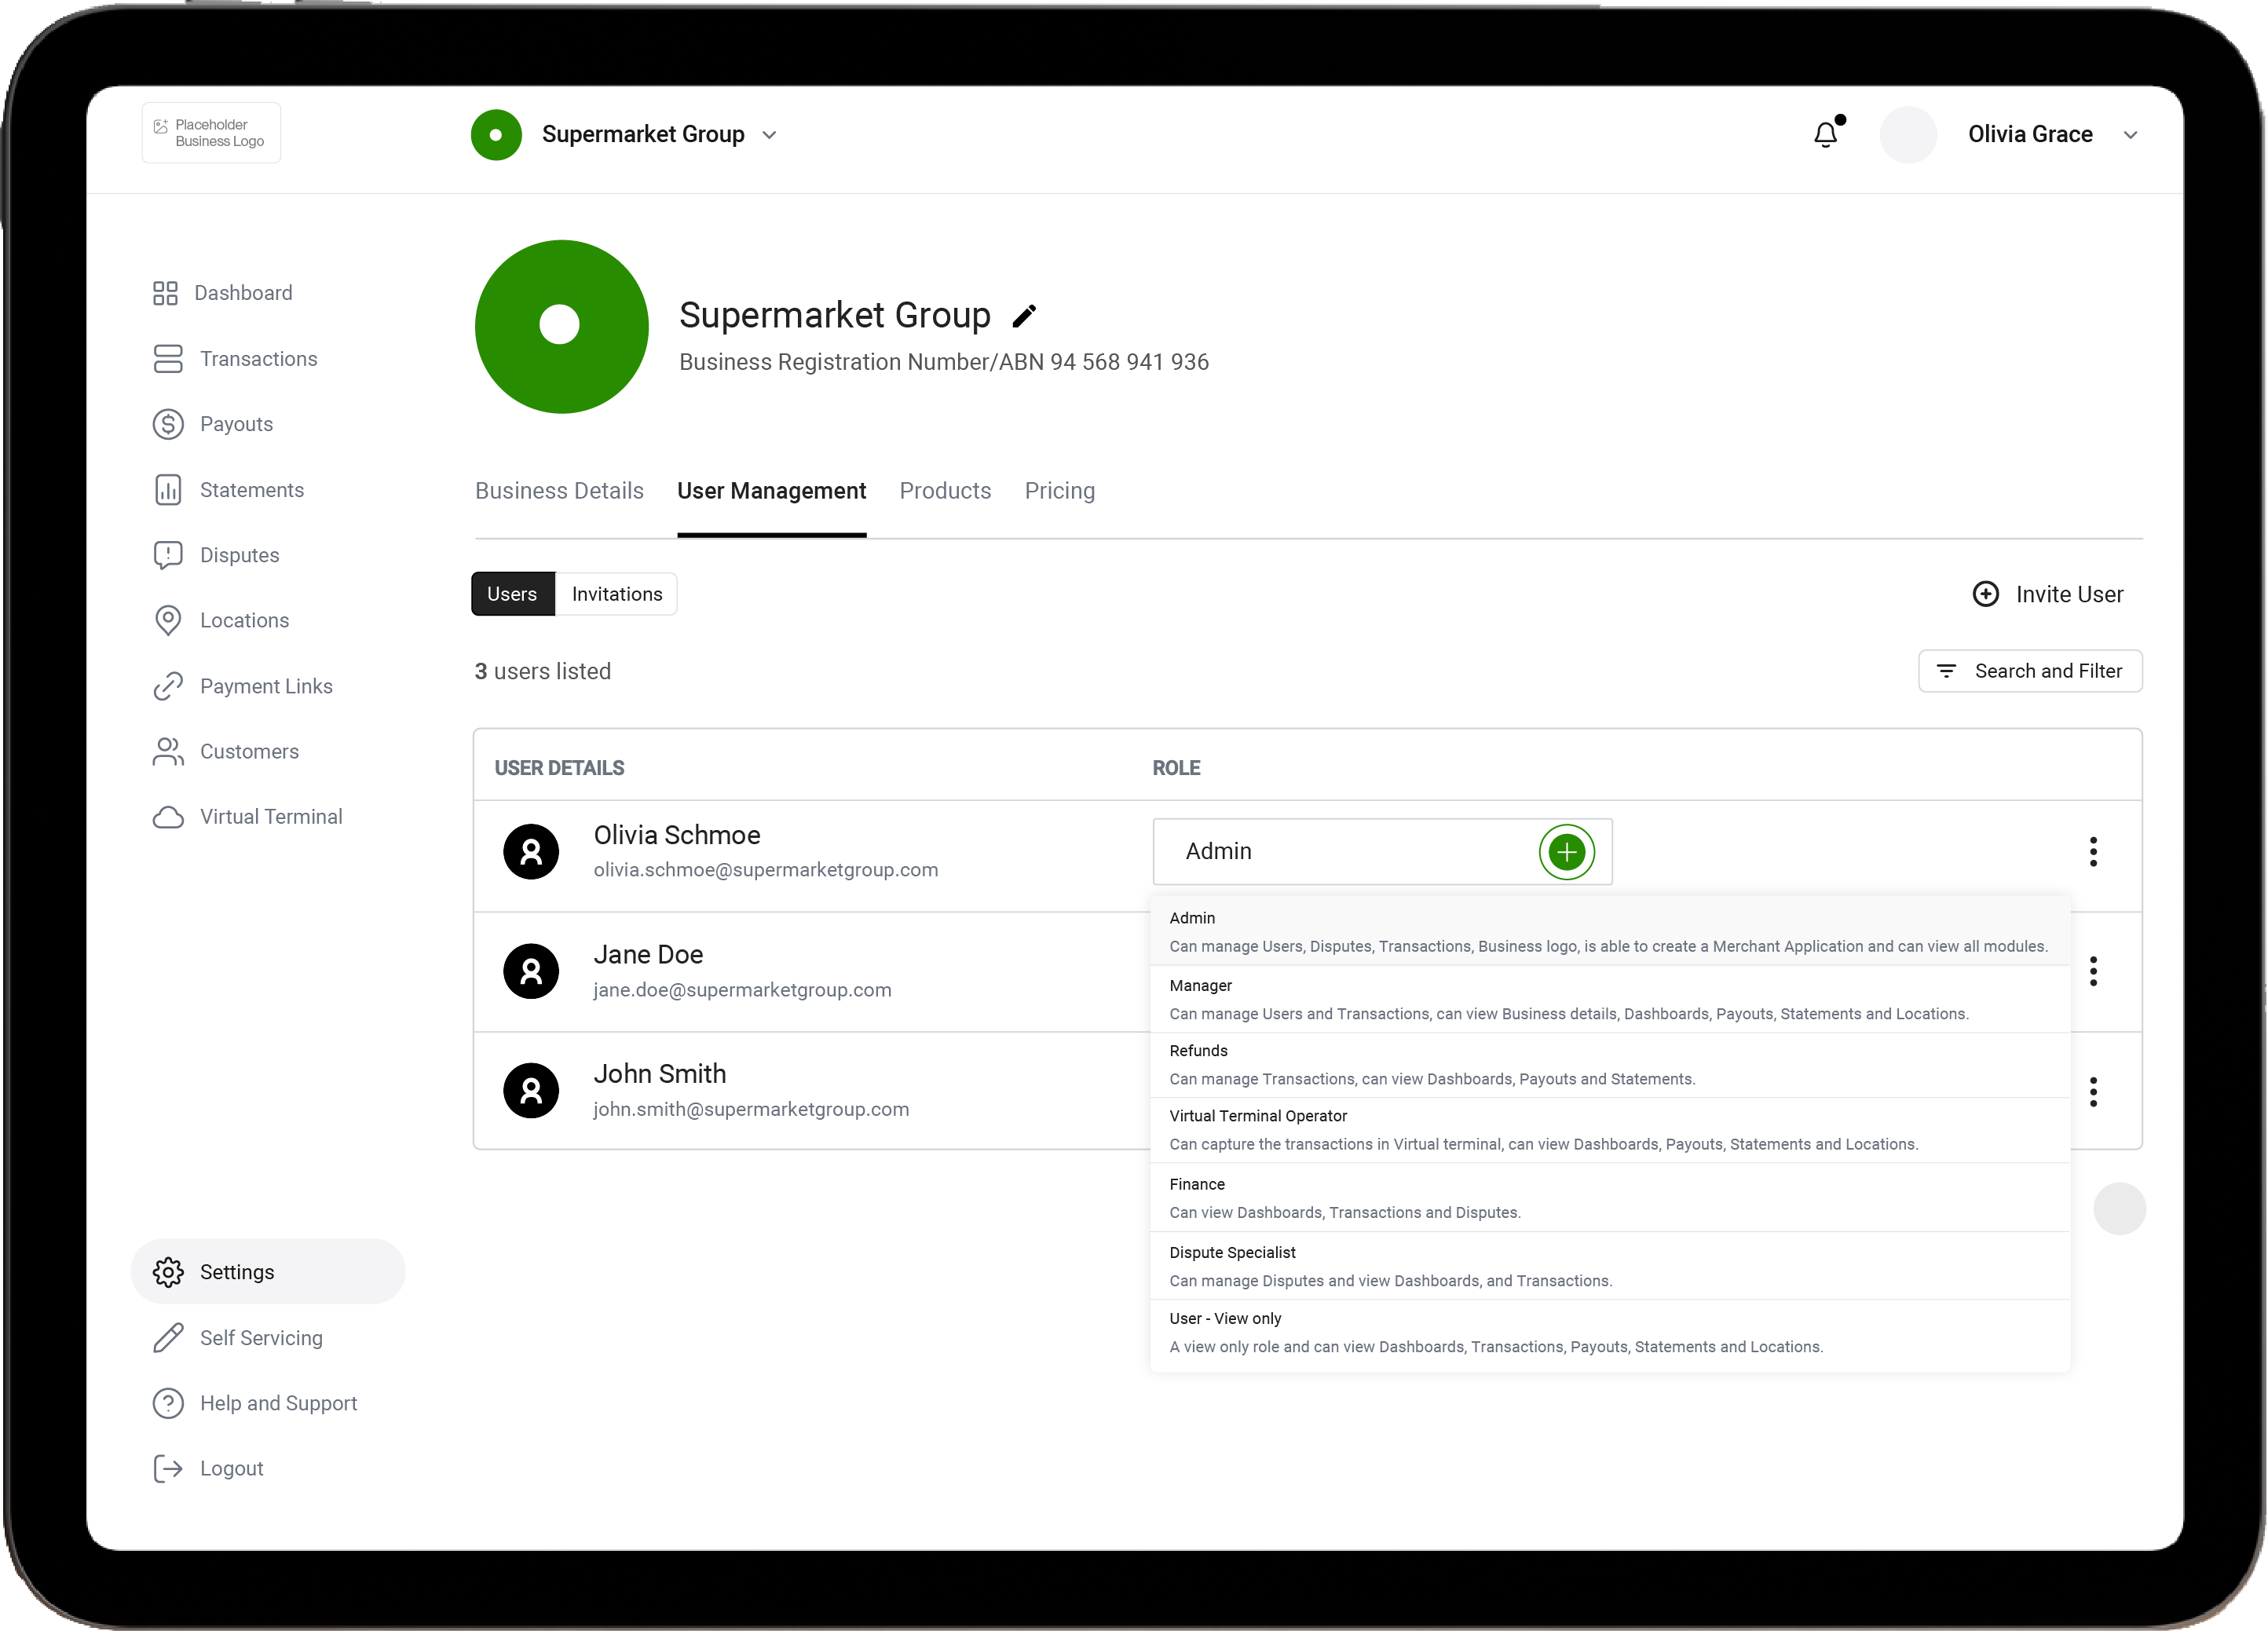Click the Invite User plus-circle icon
This screenshot has width=2268, height=1631.
tap(1985, 594)
